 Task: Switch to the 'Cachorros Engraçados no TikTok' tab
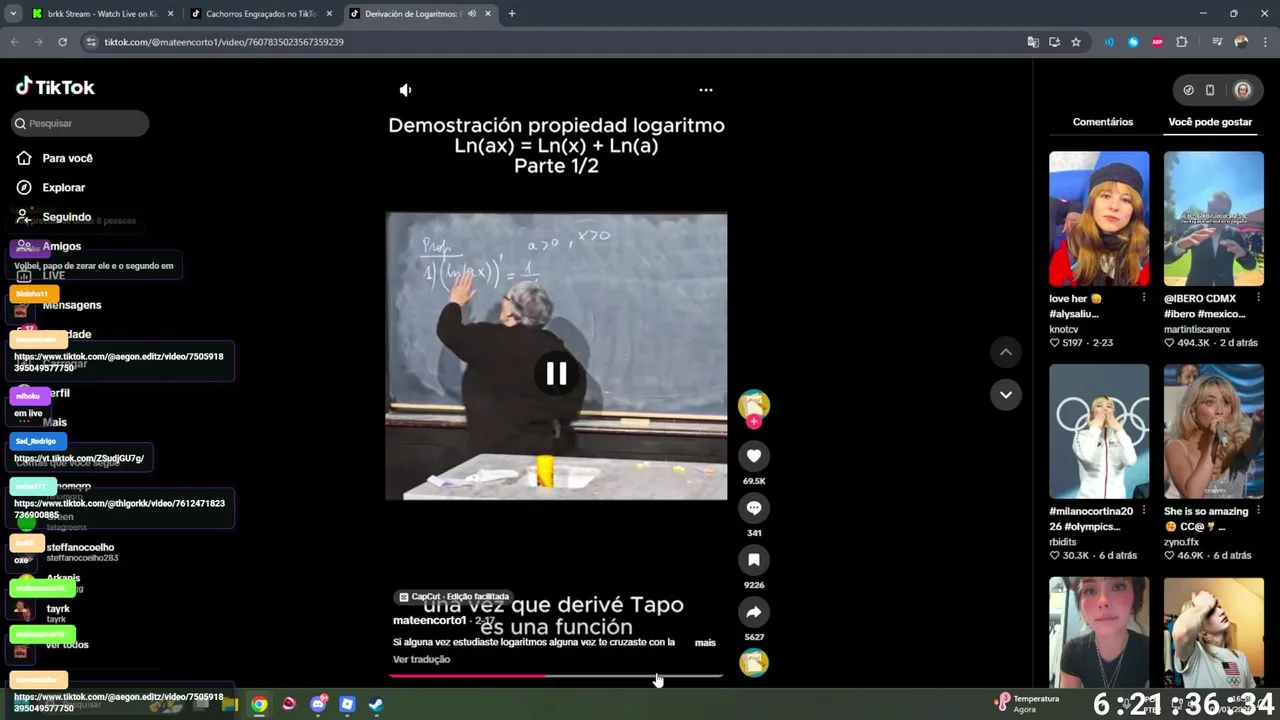point(260,14)
